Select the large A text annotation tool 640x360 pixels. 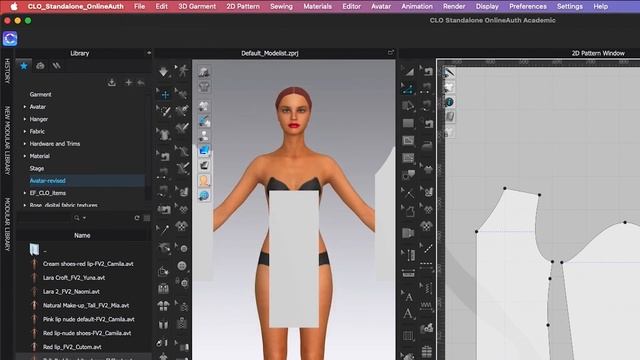pos(408,314)
